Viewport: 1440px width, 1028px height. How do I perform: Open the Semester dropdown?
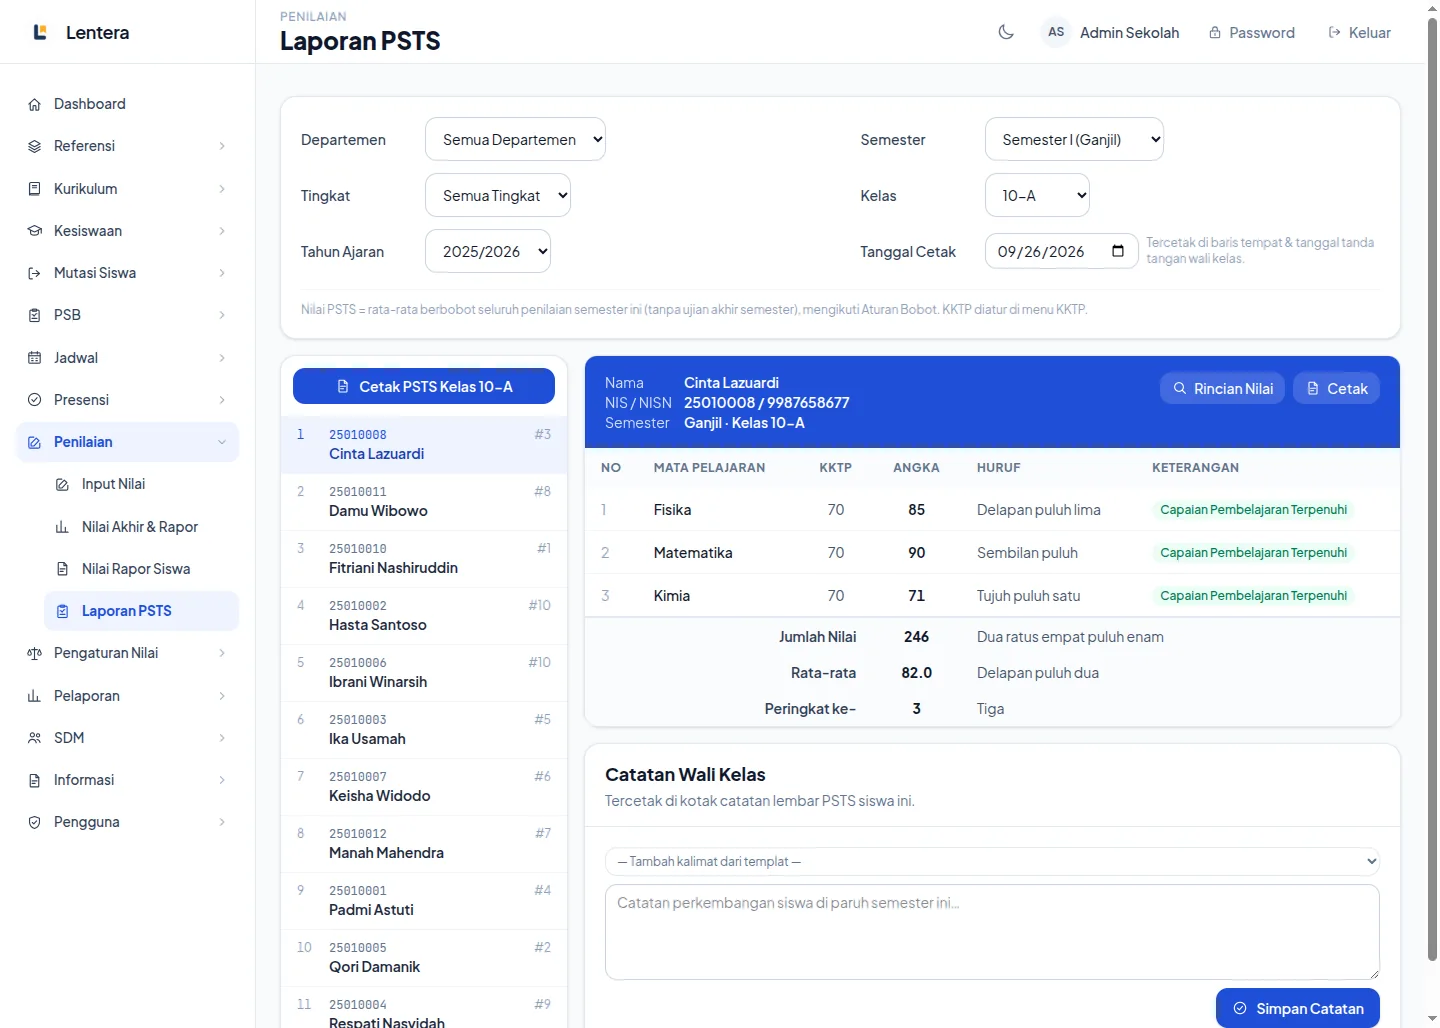point(1074,139)
